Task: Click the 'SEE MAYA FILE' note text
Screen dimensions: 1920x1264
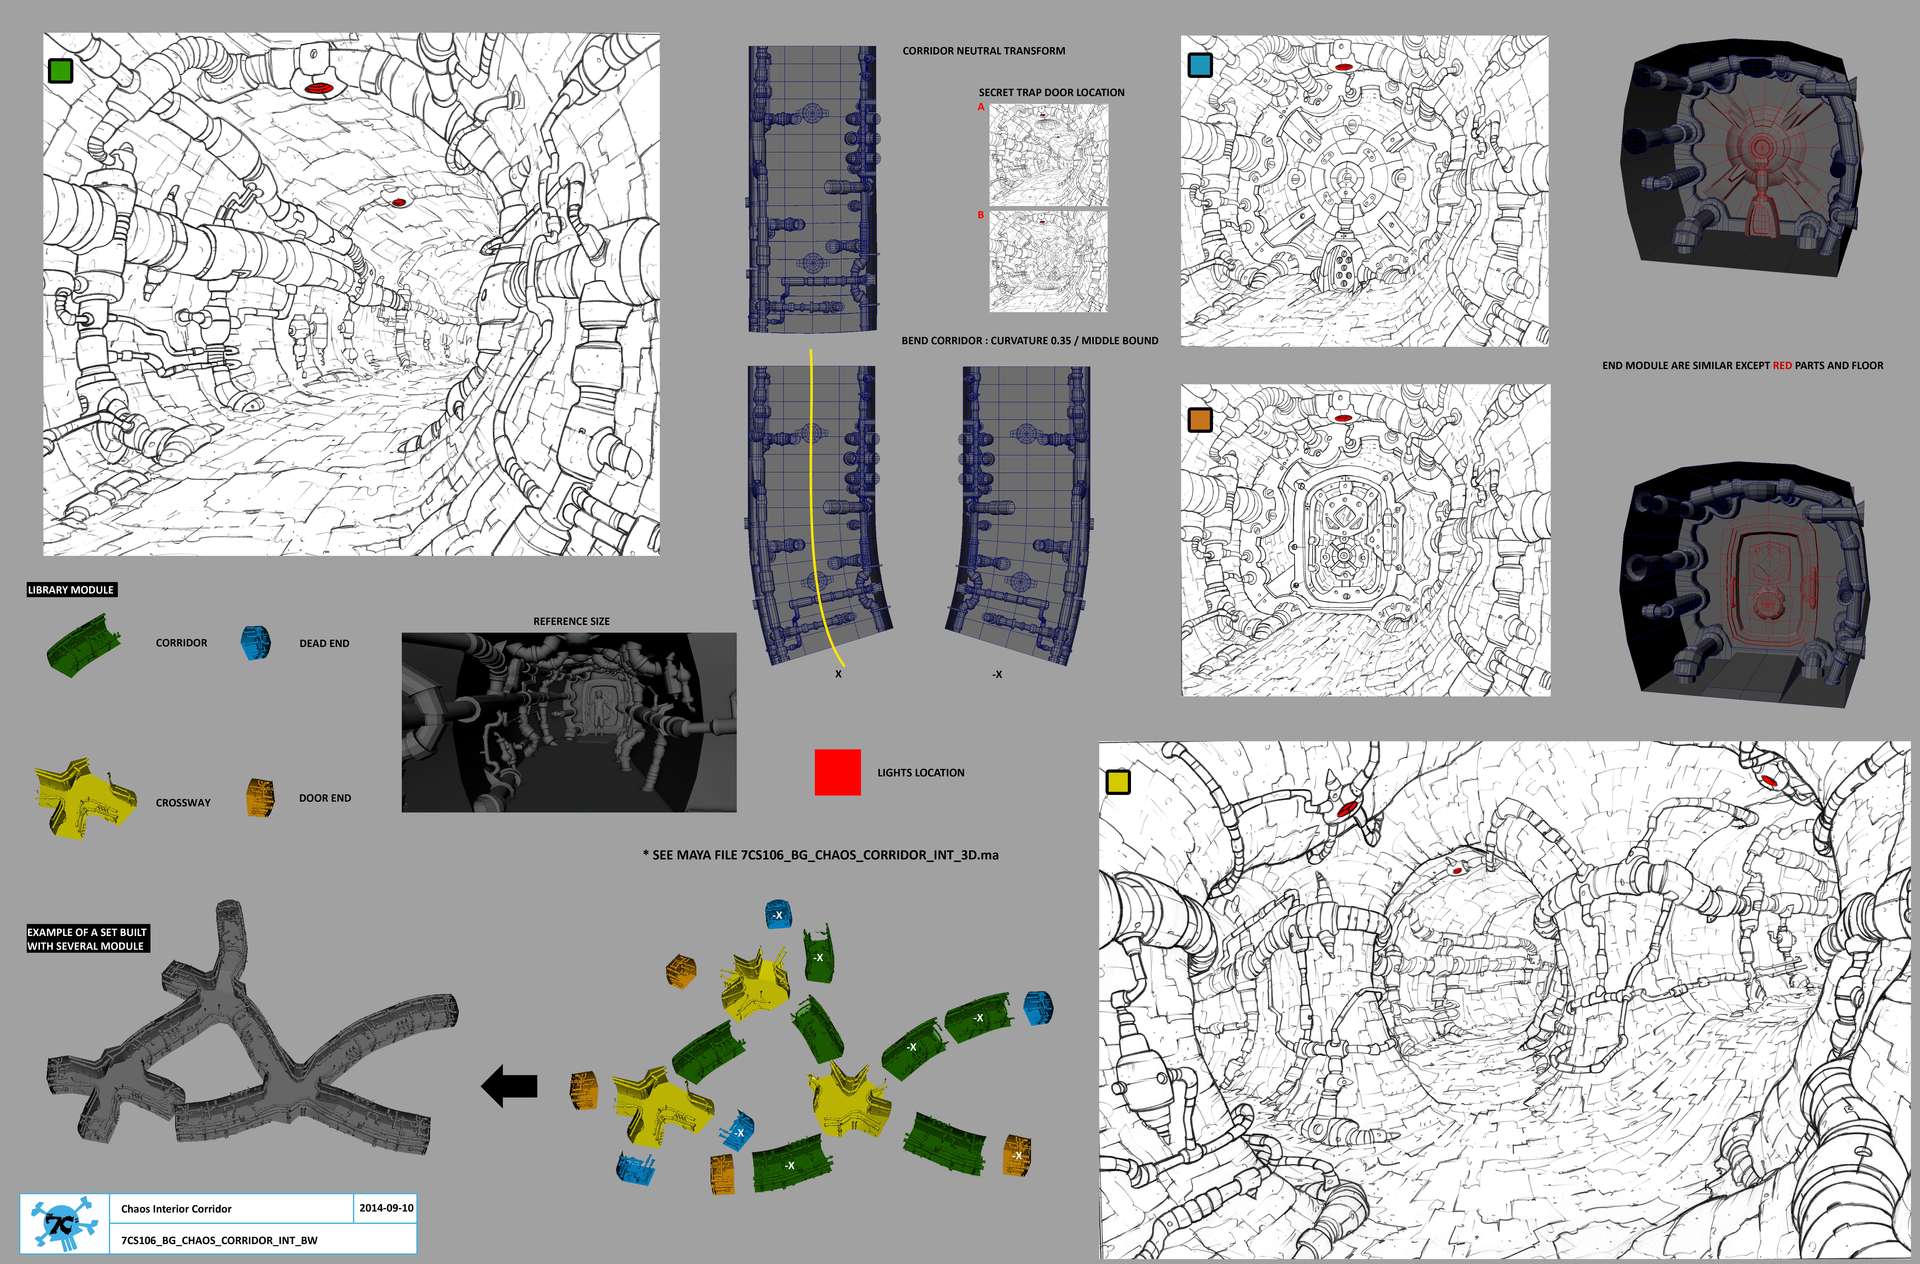Action: pyautogui.click(x=821, y=855)
